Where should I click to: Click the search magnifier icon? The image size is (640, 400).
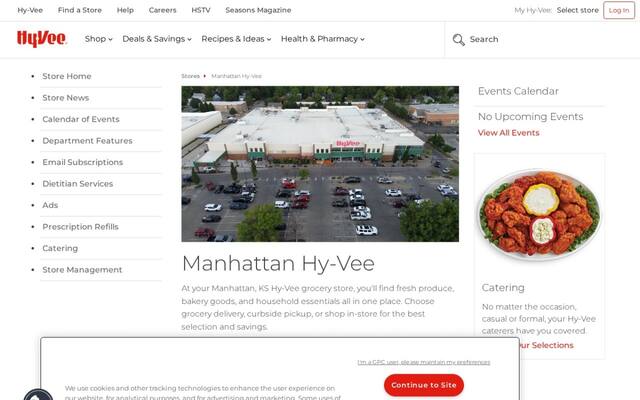click(458, 40)
